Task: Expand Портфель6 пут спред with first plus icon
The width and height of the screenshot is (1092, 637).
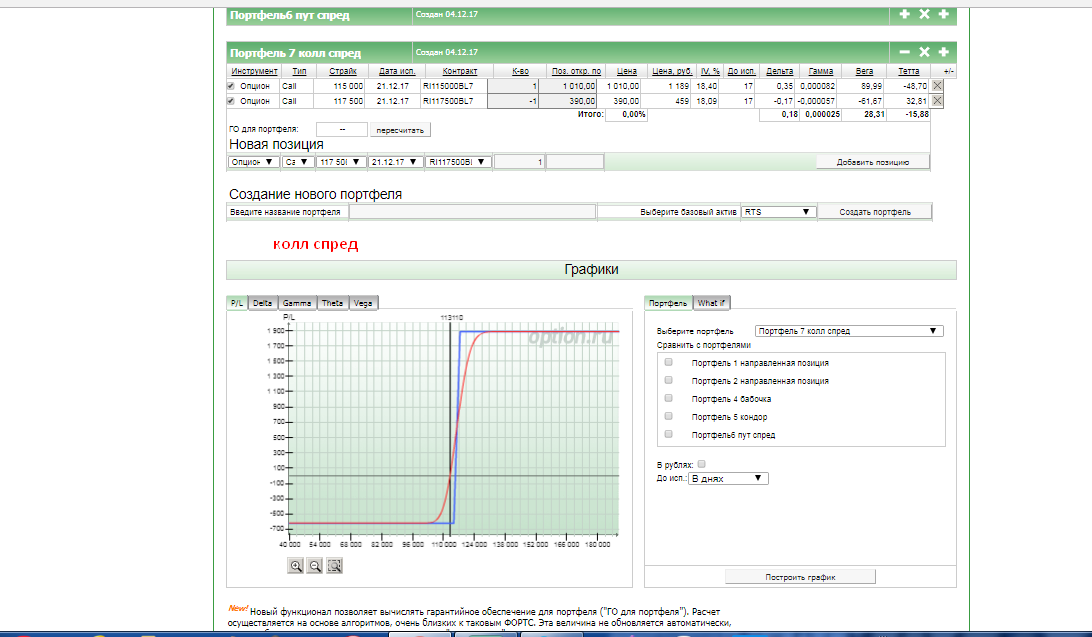Action: pos(905,15)
